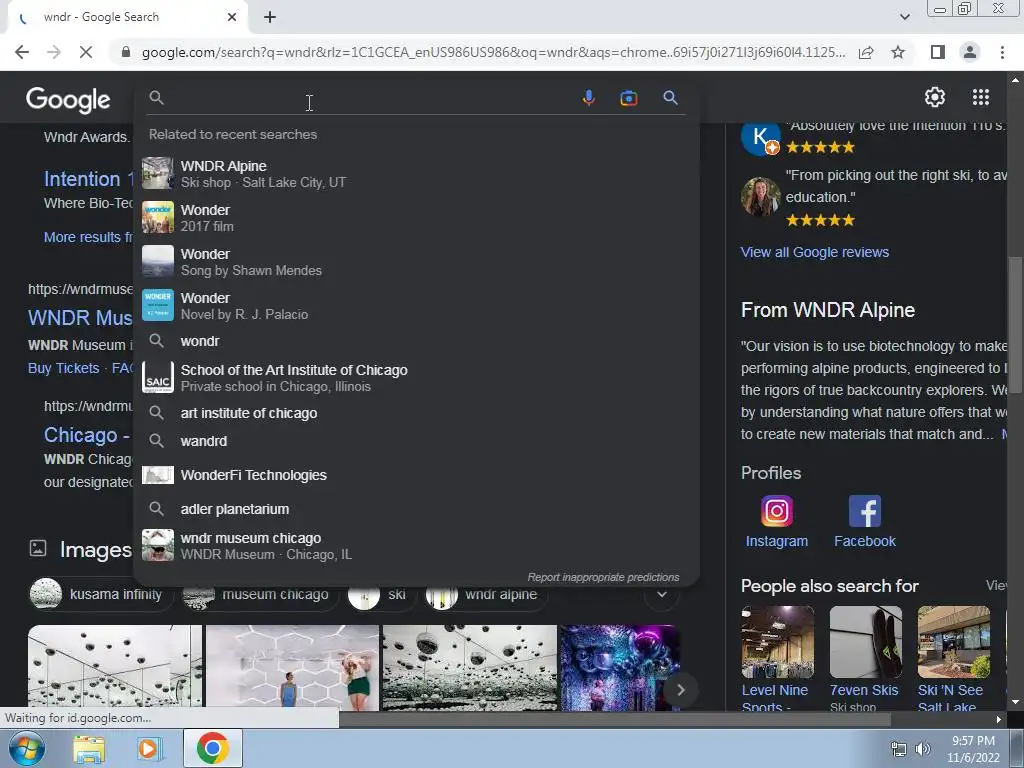This screenshot has height=768, width=1024.
Task: Click the voice search microphone icon
Action: 588,98
